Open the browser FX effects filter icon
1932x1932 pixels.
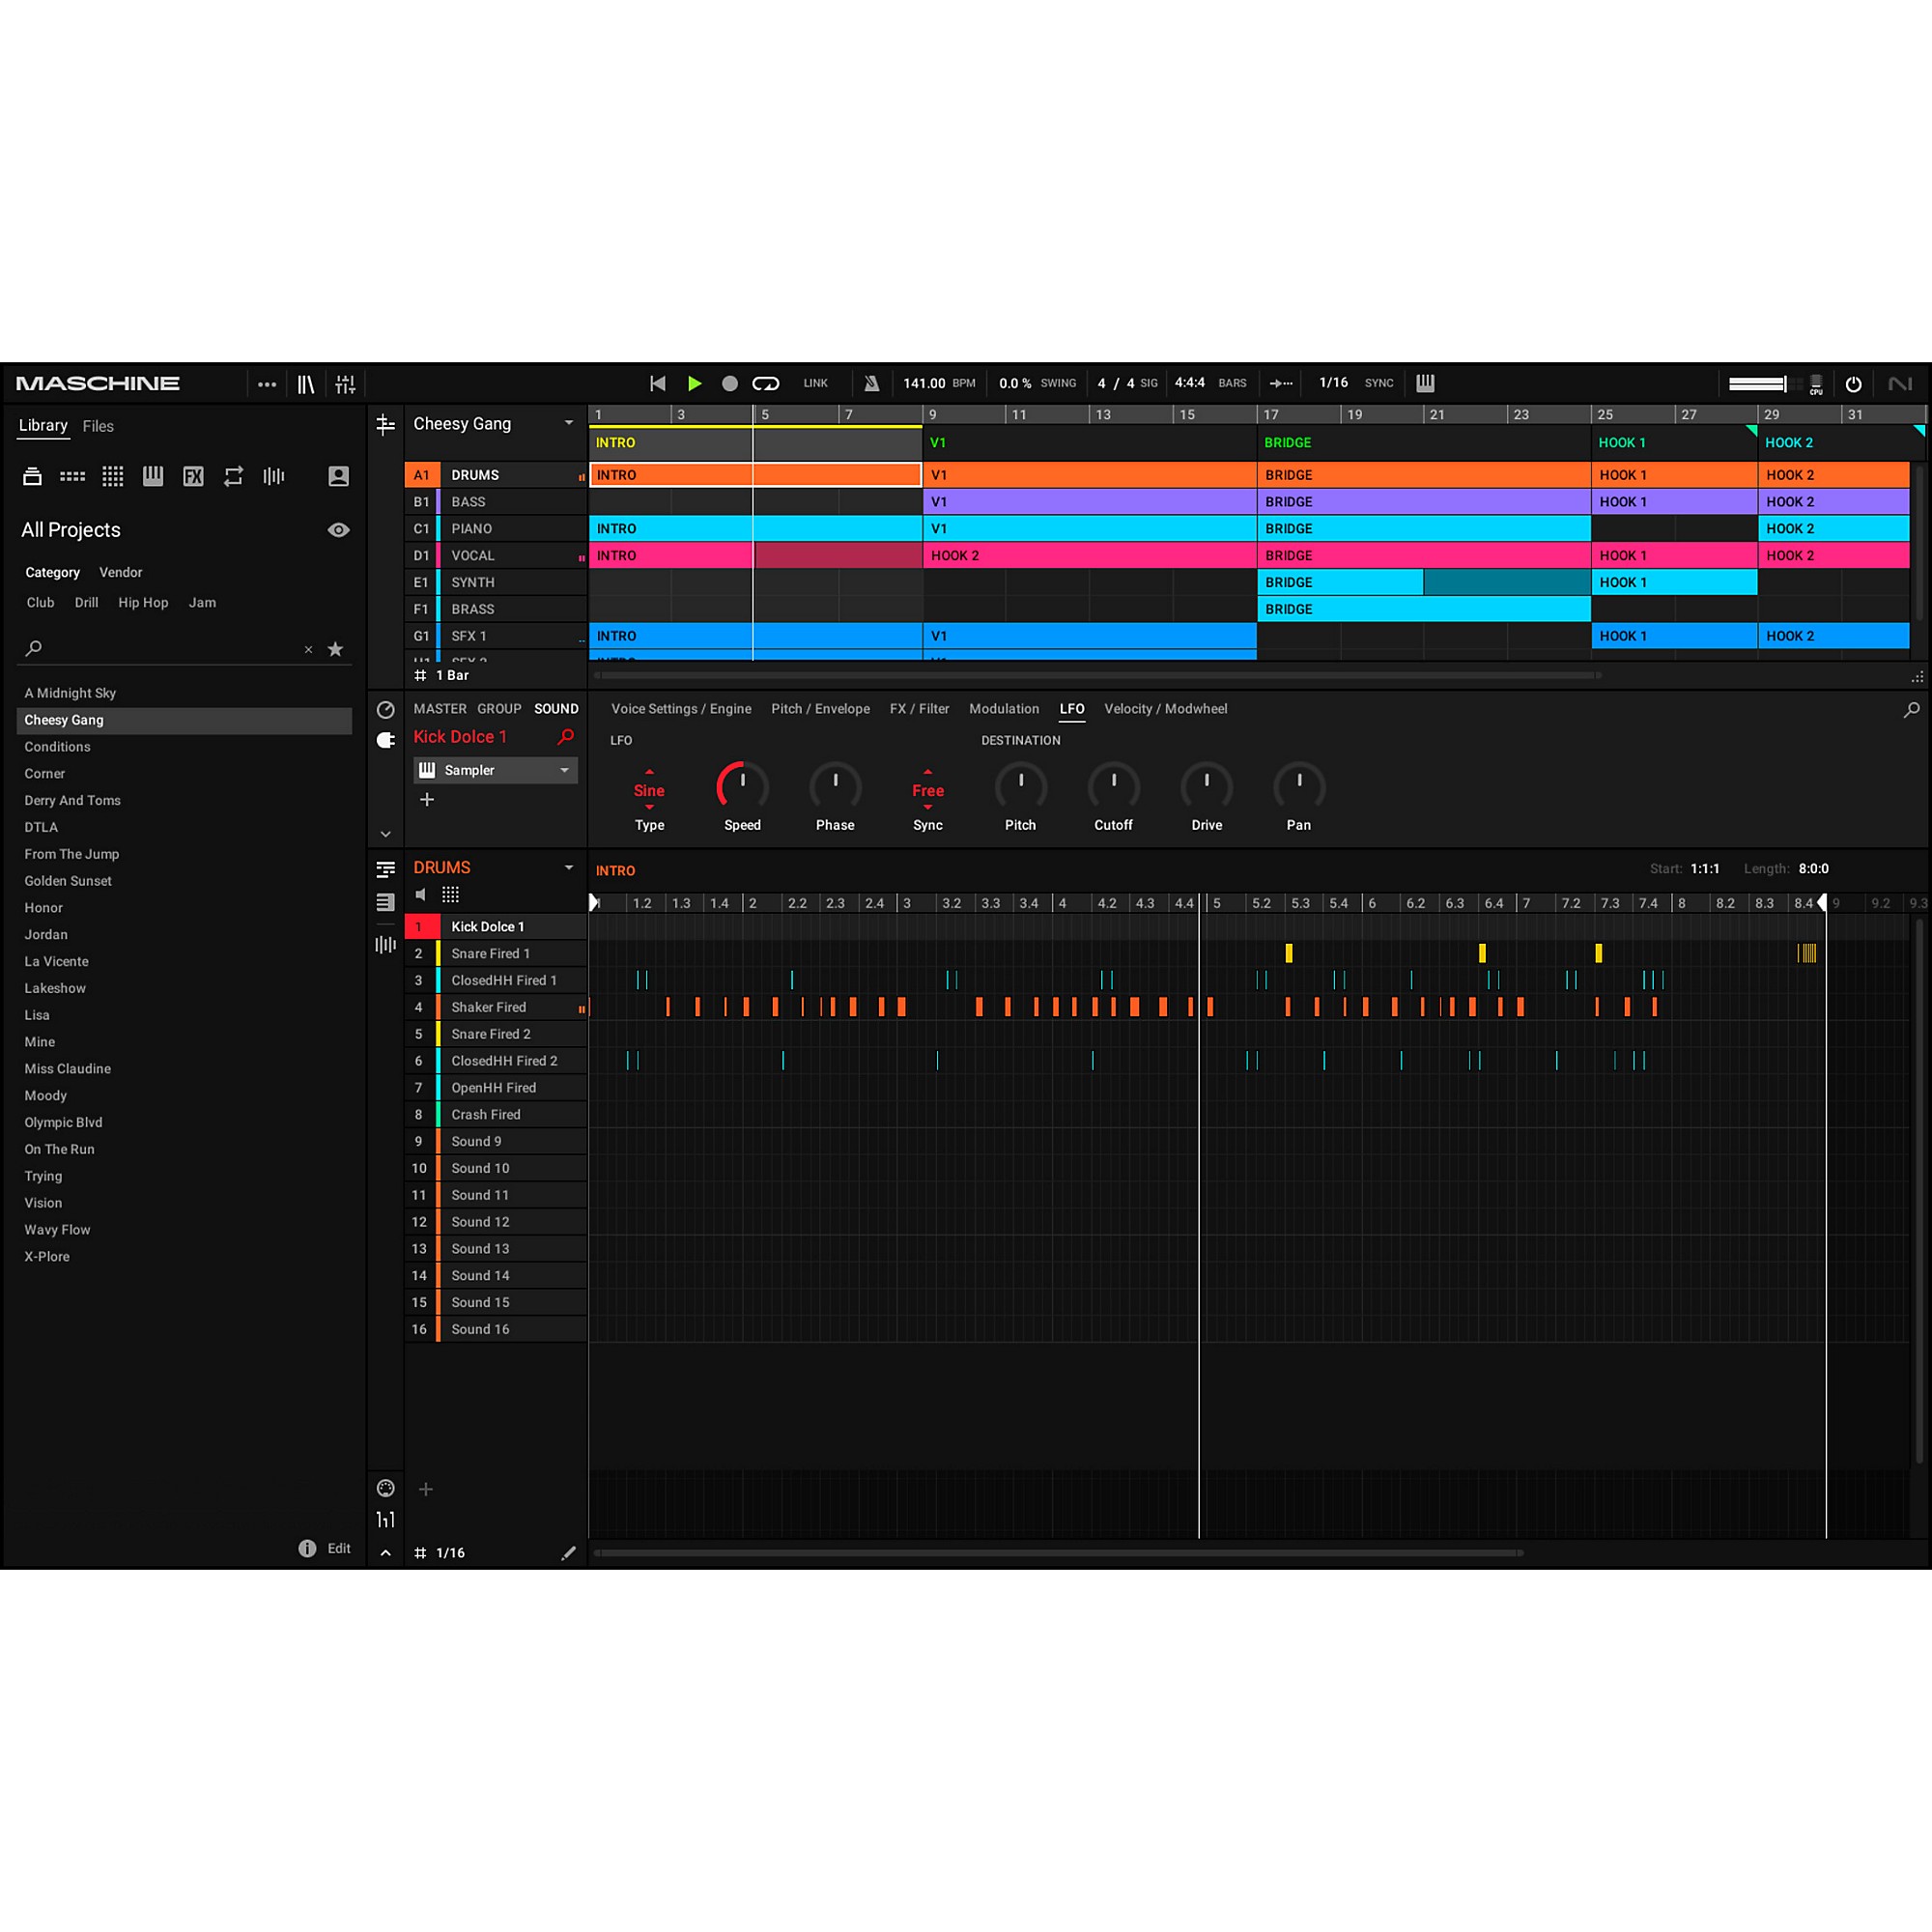click(x=193, y=477)
